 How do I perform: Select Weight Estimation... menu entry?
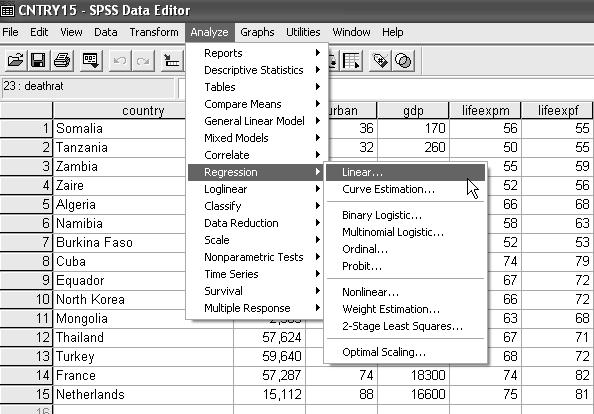click(405, 309)
